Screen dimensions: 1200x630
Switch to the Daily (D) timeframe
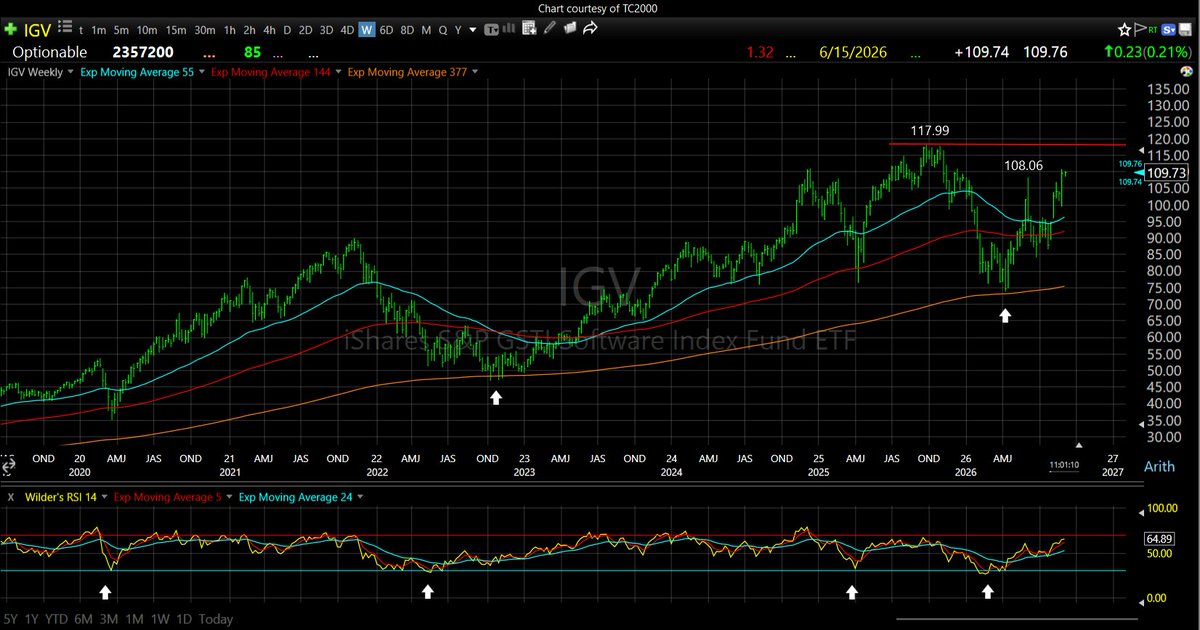[x=287, y=30]
